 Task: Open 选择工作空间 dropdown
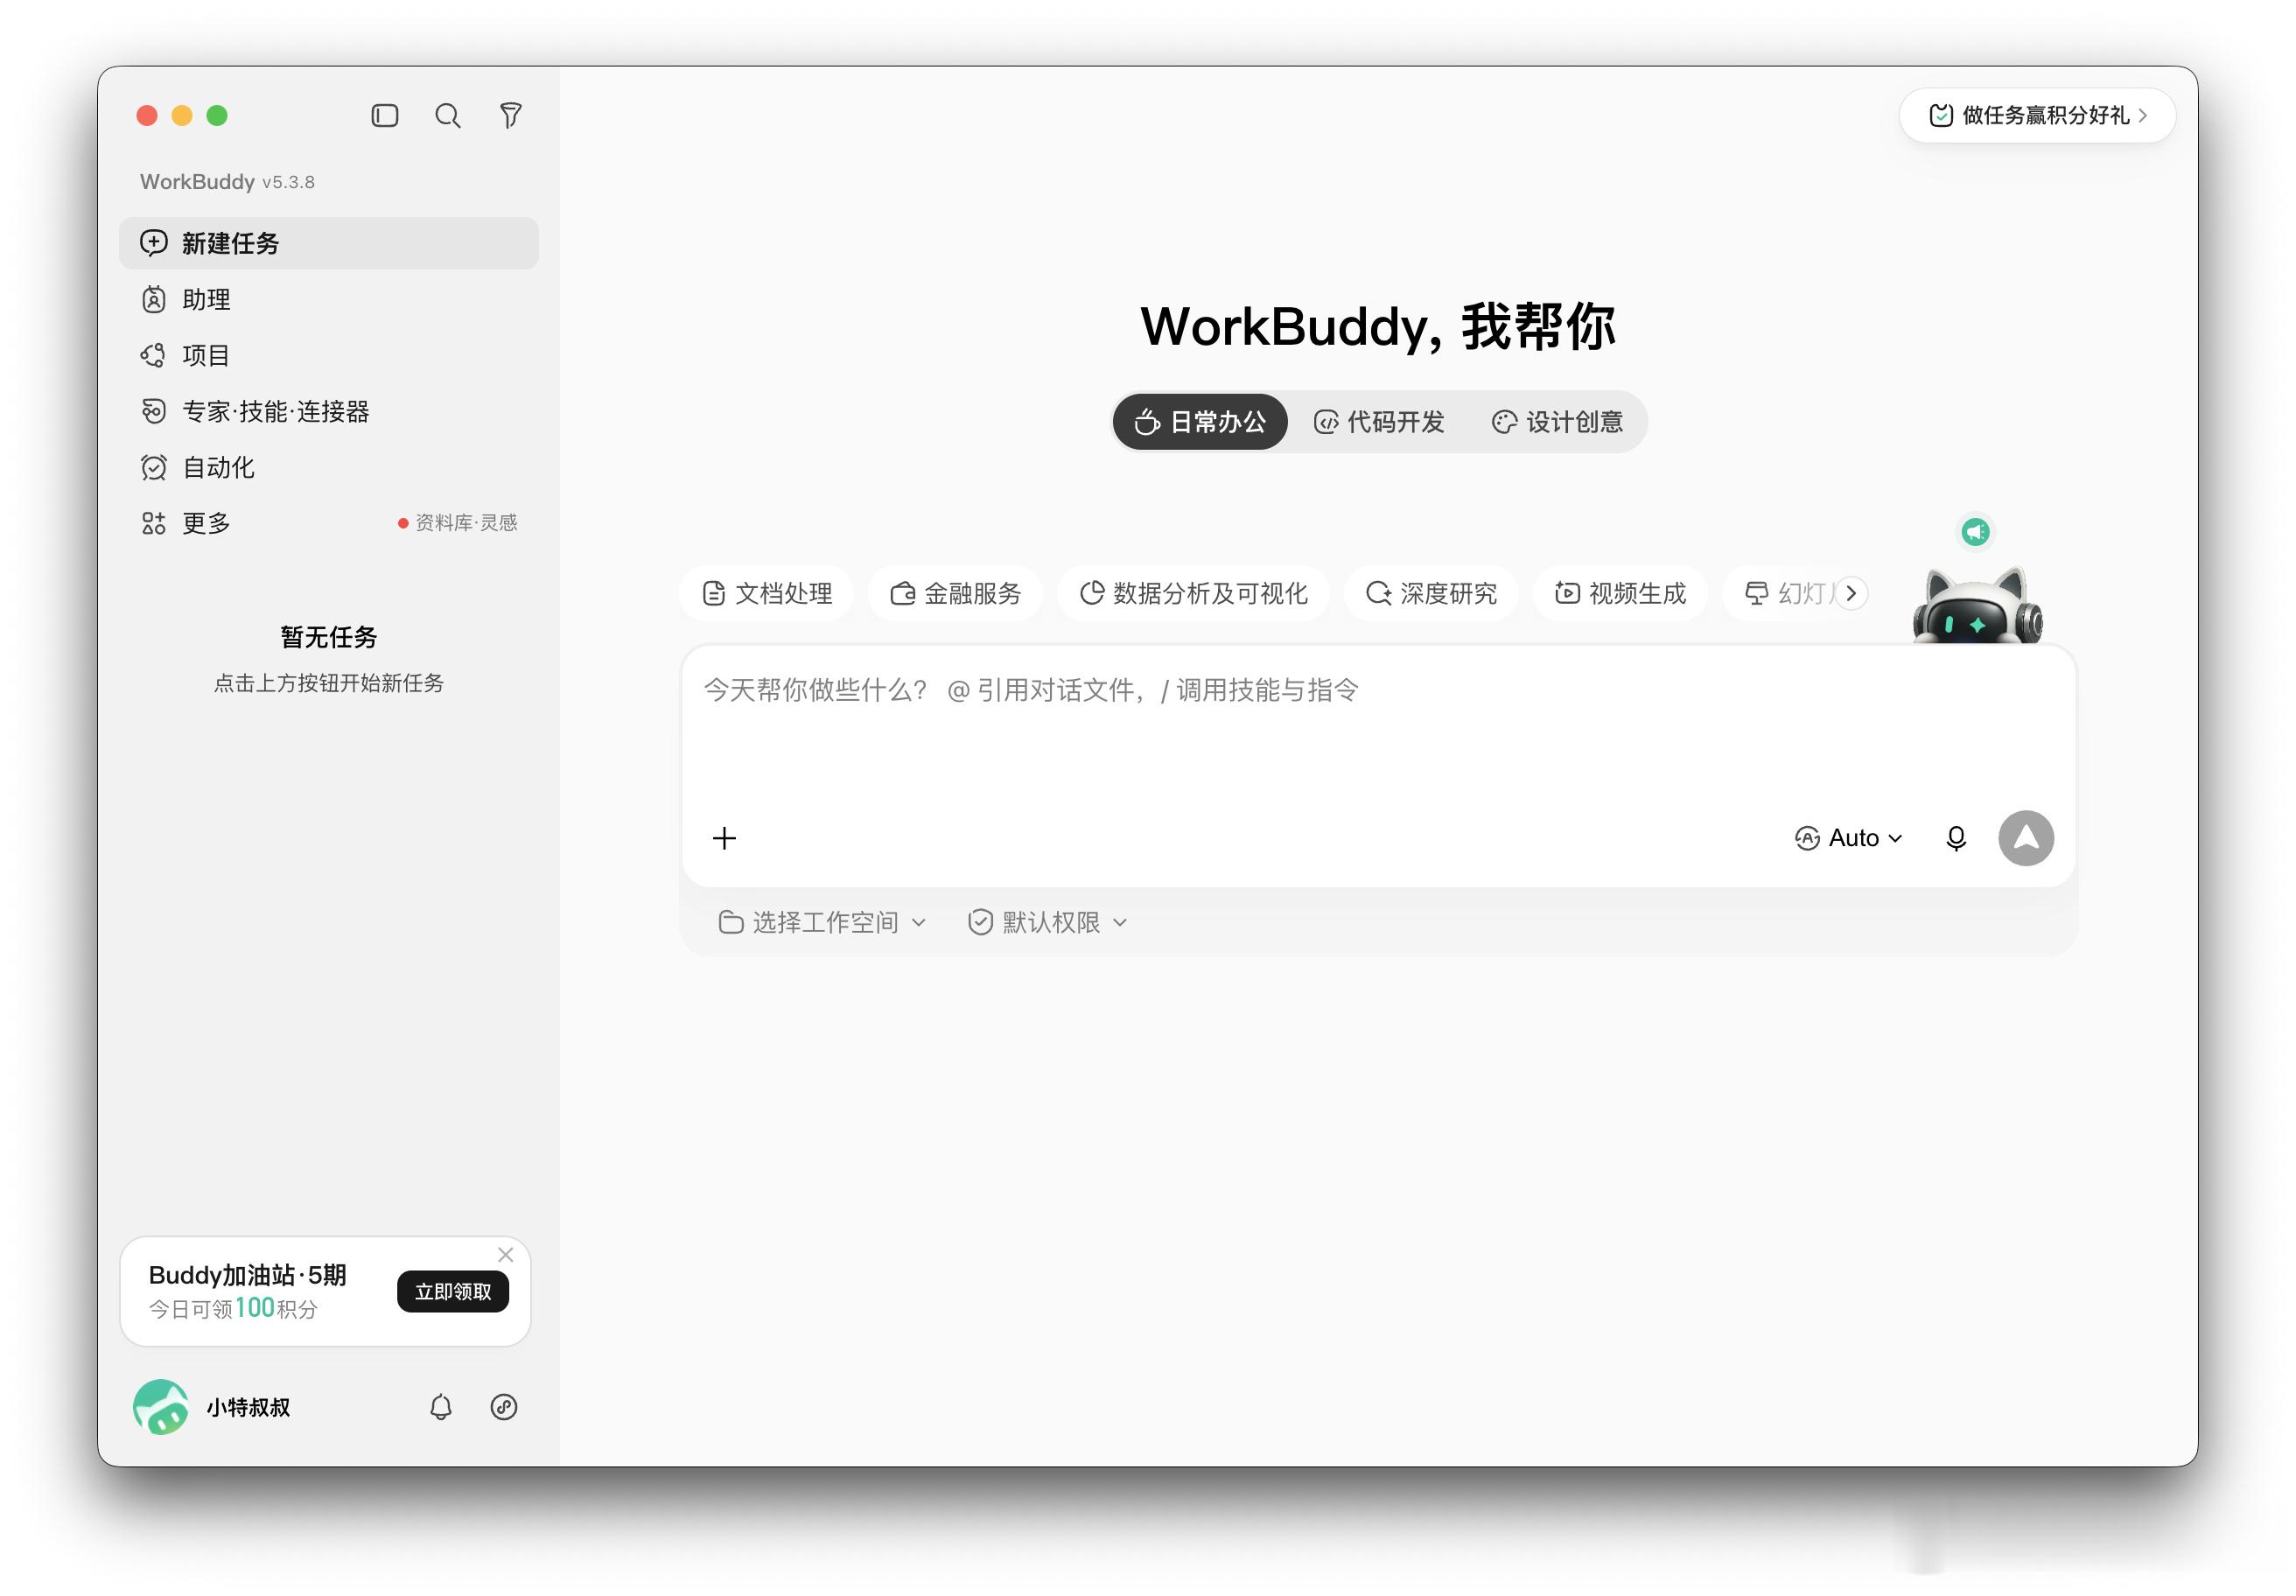[823, 922]
